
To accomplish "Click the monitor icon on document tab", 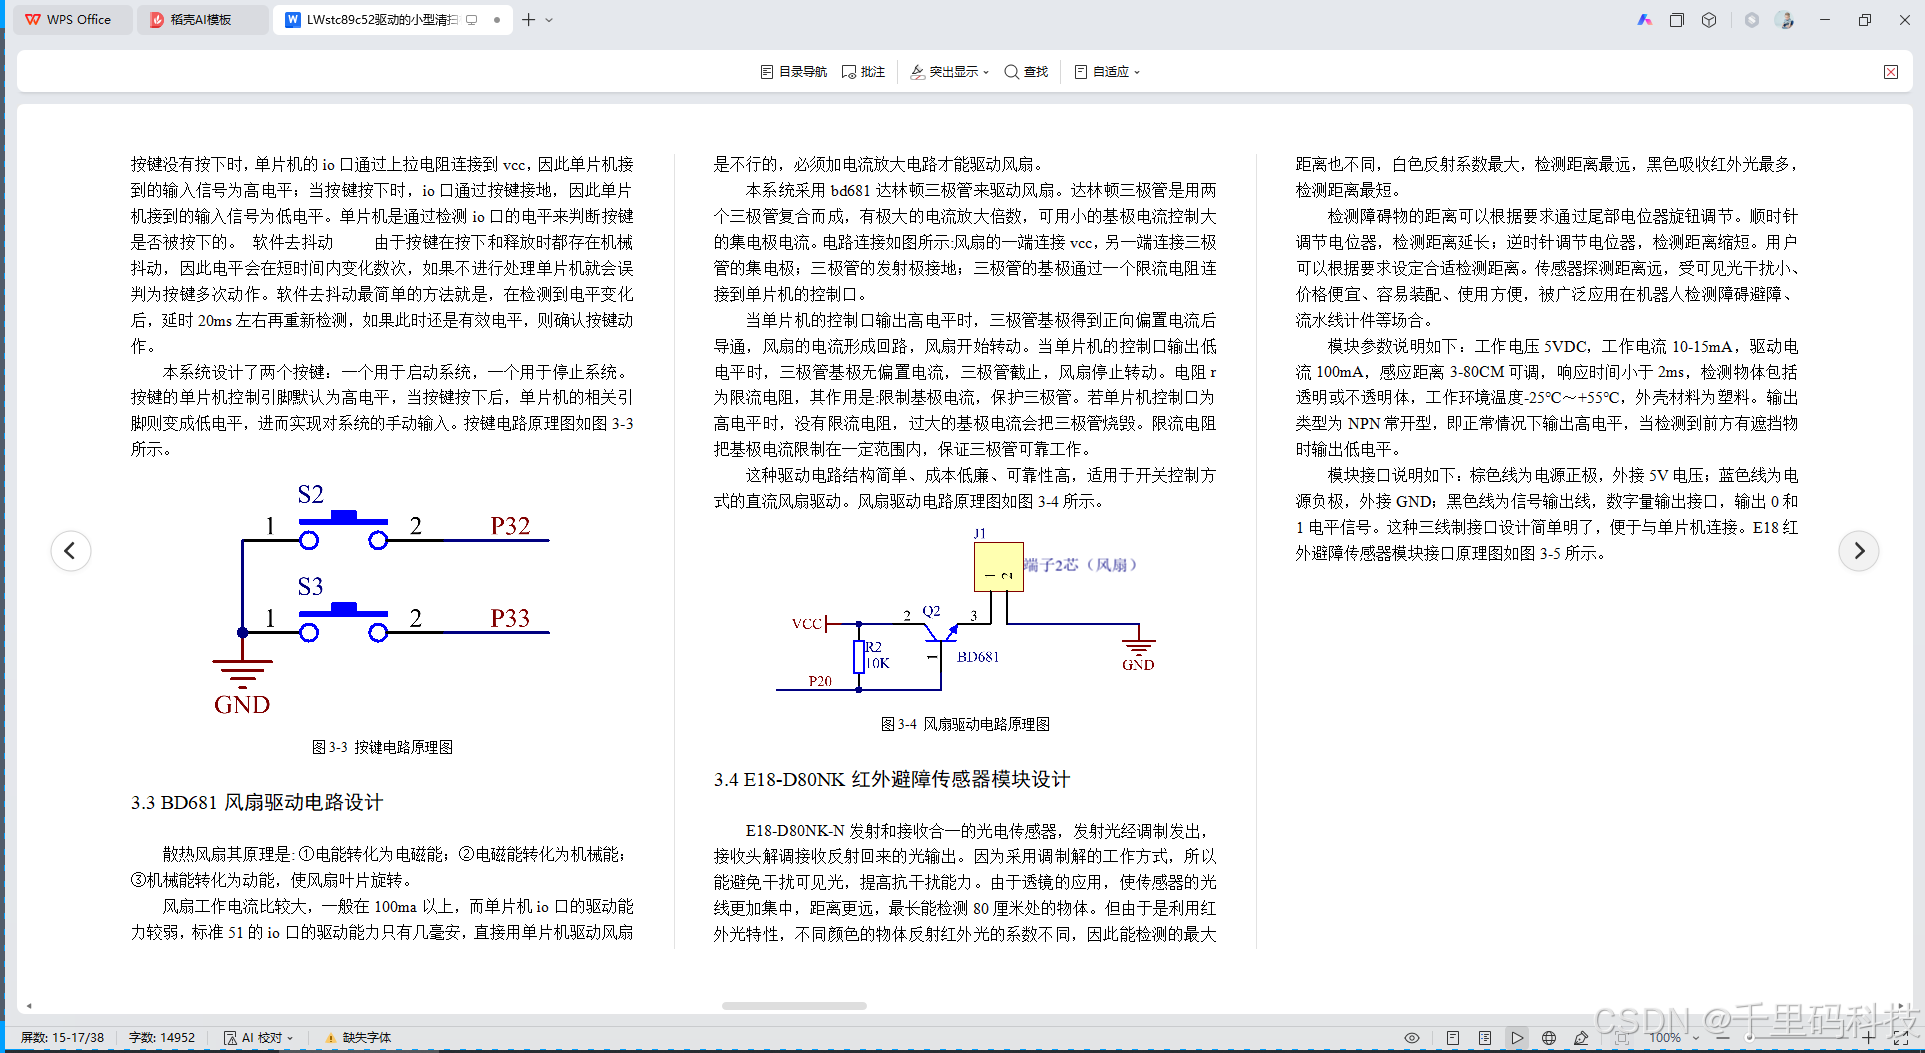I will click(472, 20).
